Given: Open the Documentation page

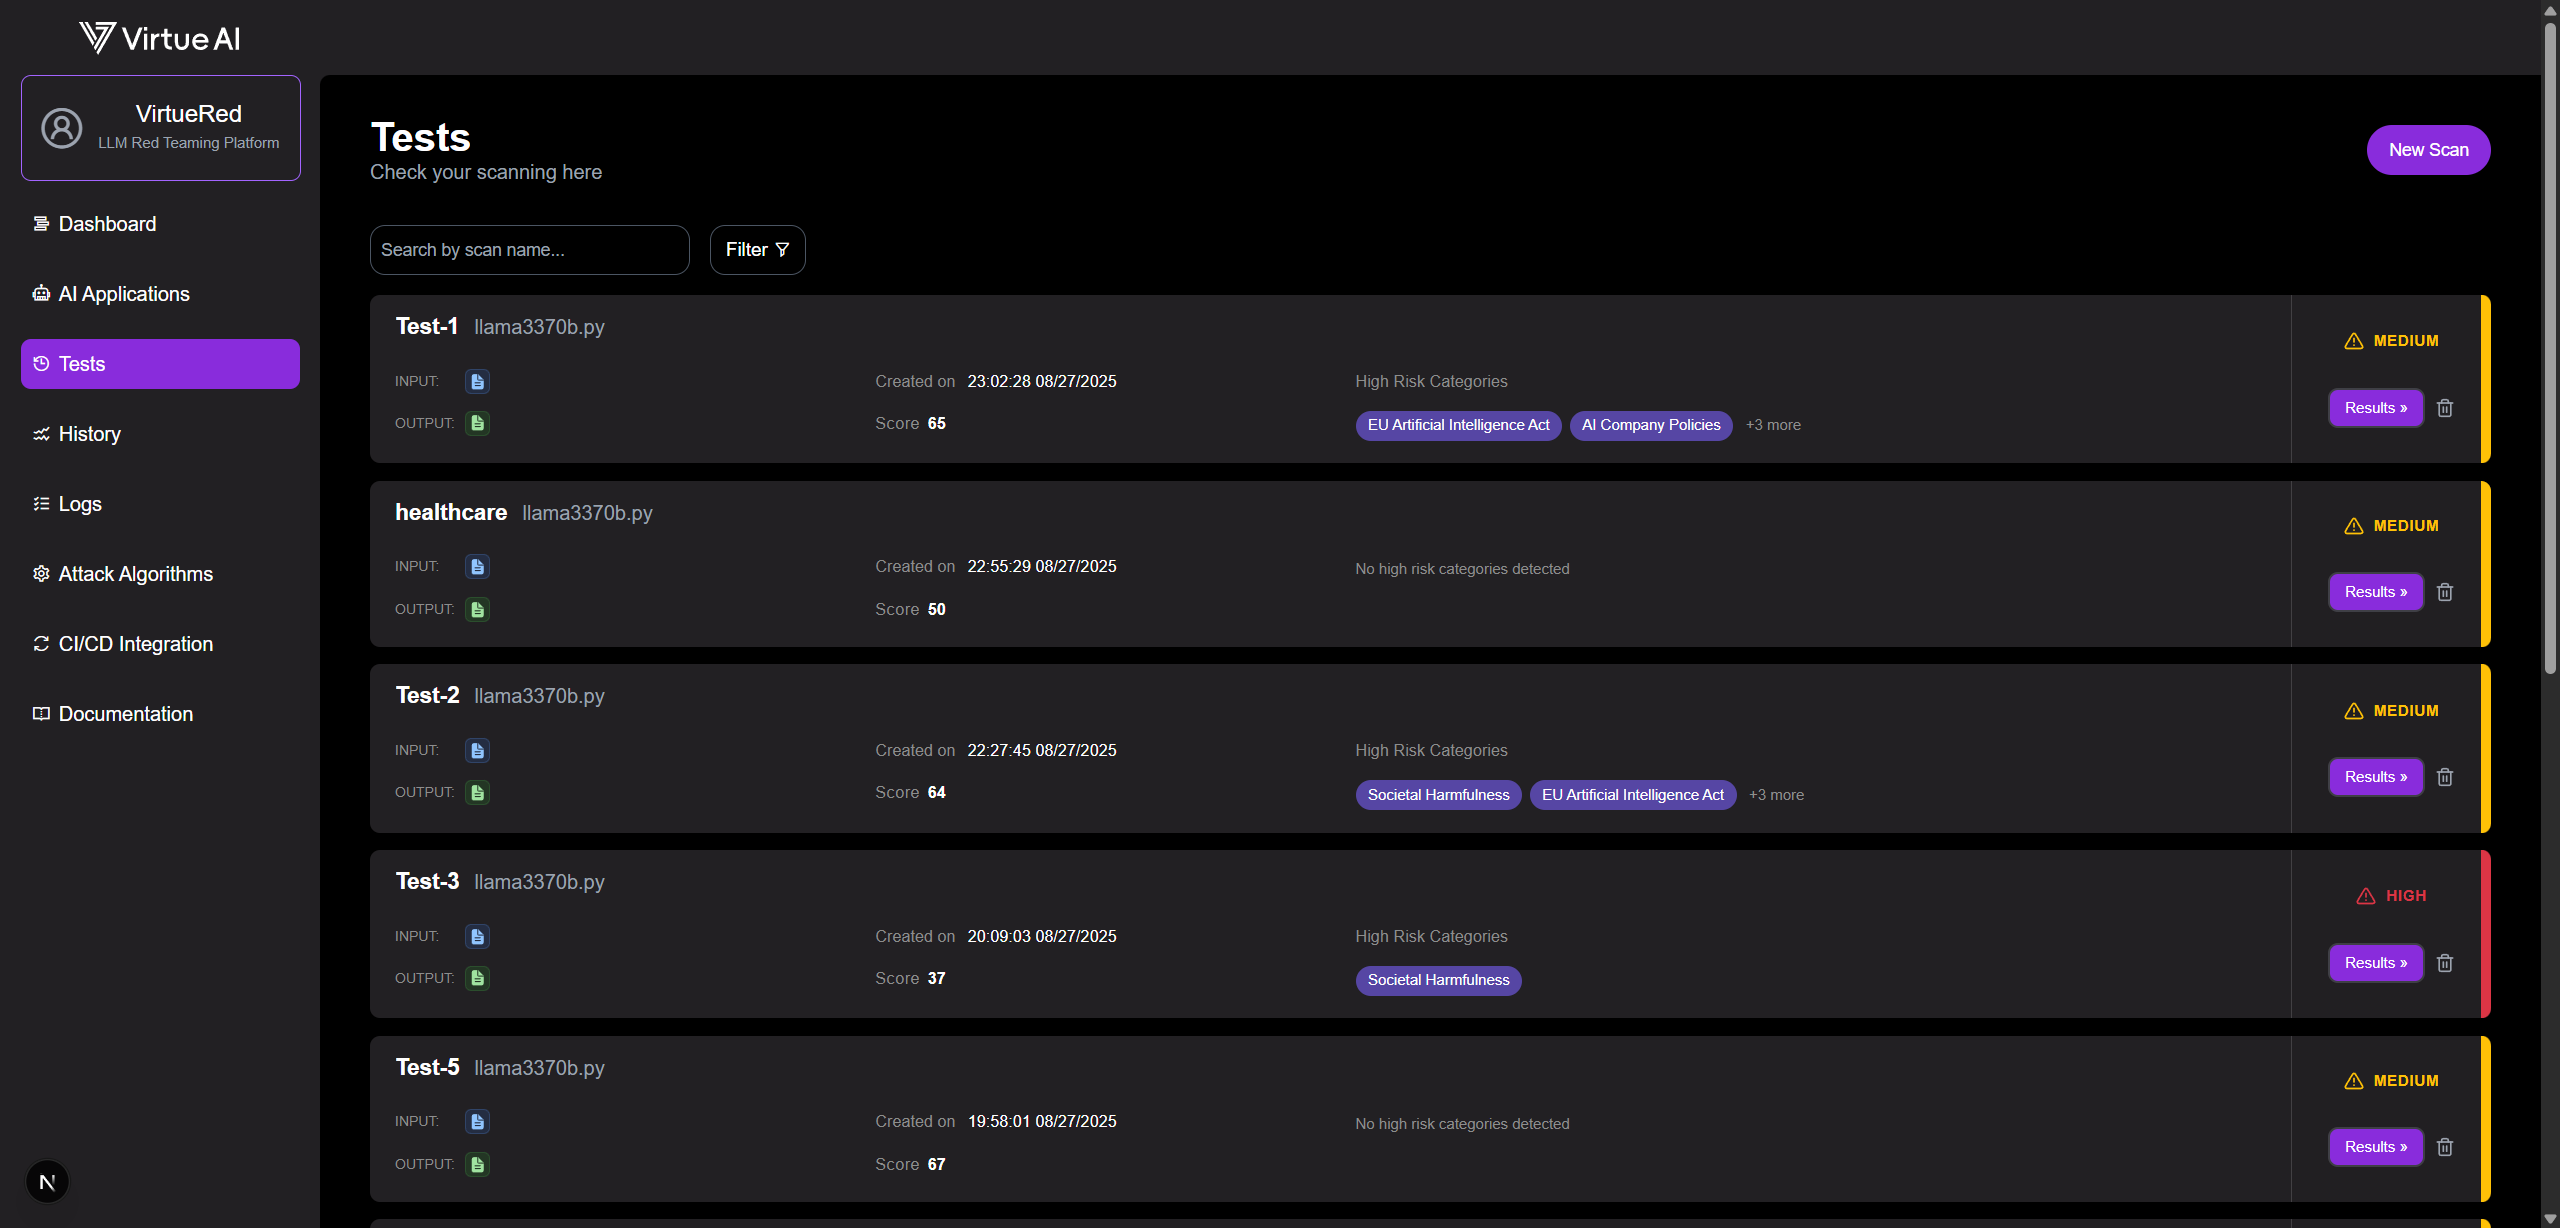Looking at the screenshot, I should [124, 713].
